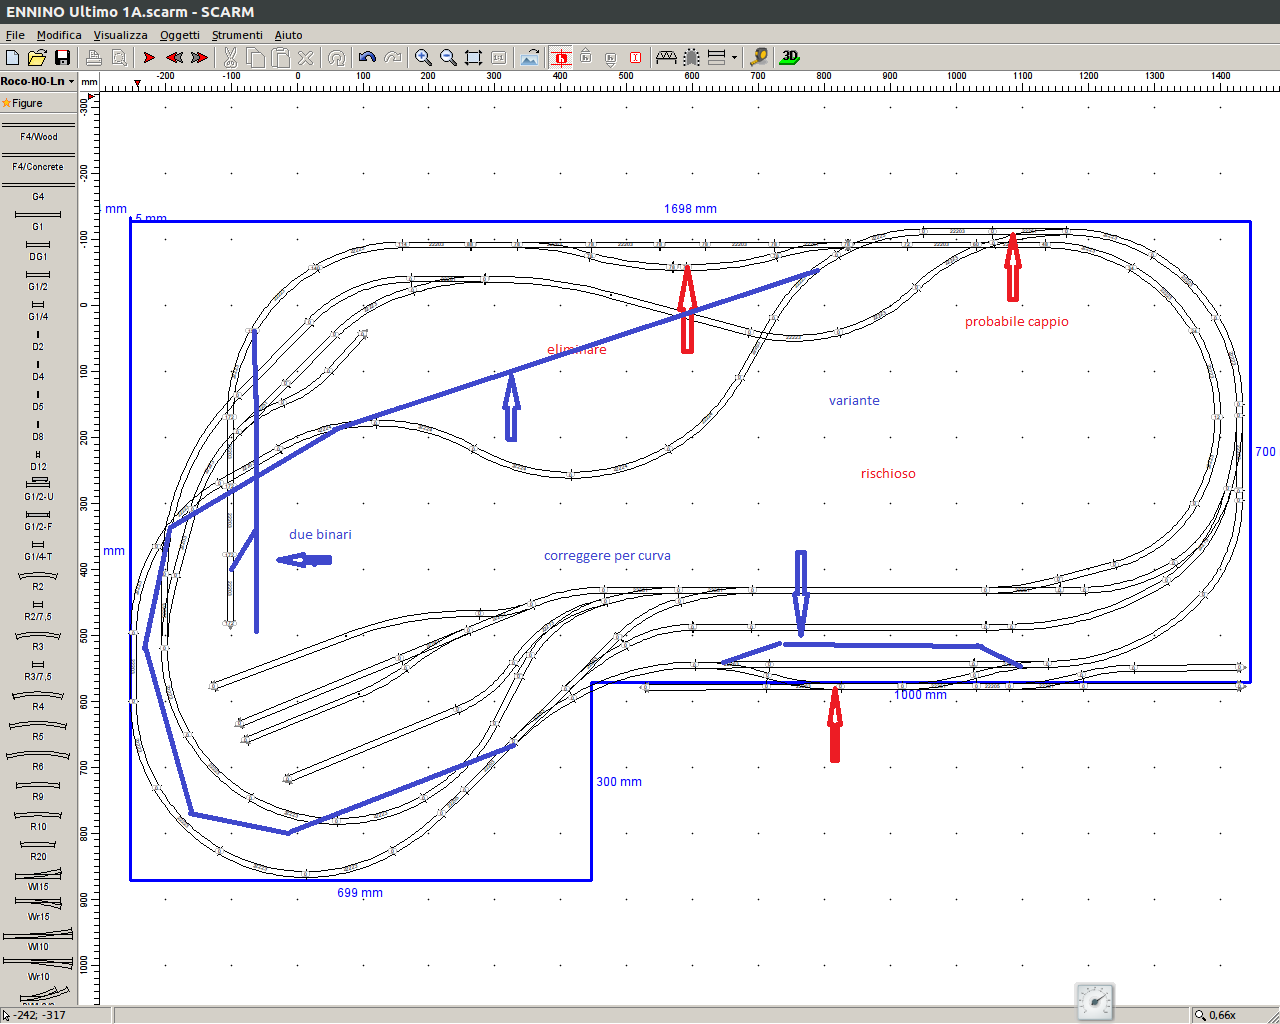The width and height of the screenshot is (1280, 1024).
Task: Click the tunnel tool icon
Action: tap(691, 57)
